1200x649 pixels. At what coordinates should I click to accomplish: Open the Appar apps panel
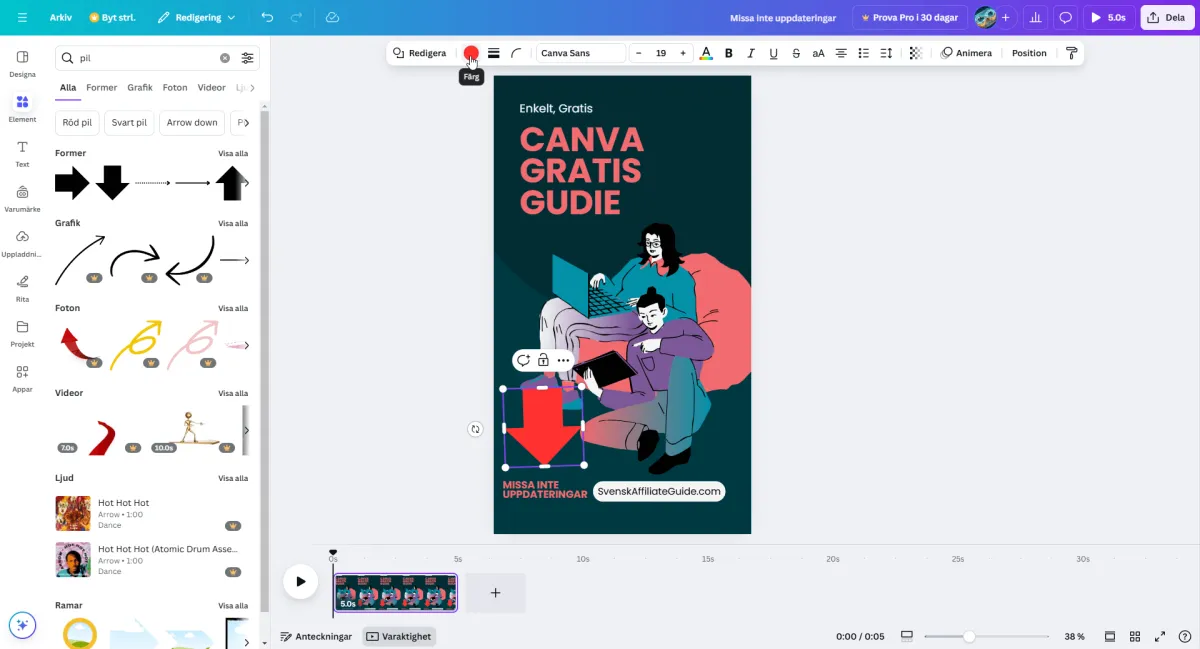coord(22,378)
